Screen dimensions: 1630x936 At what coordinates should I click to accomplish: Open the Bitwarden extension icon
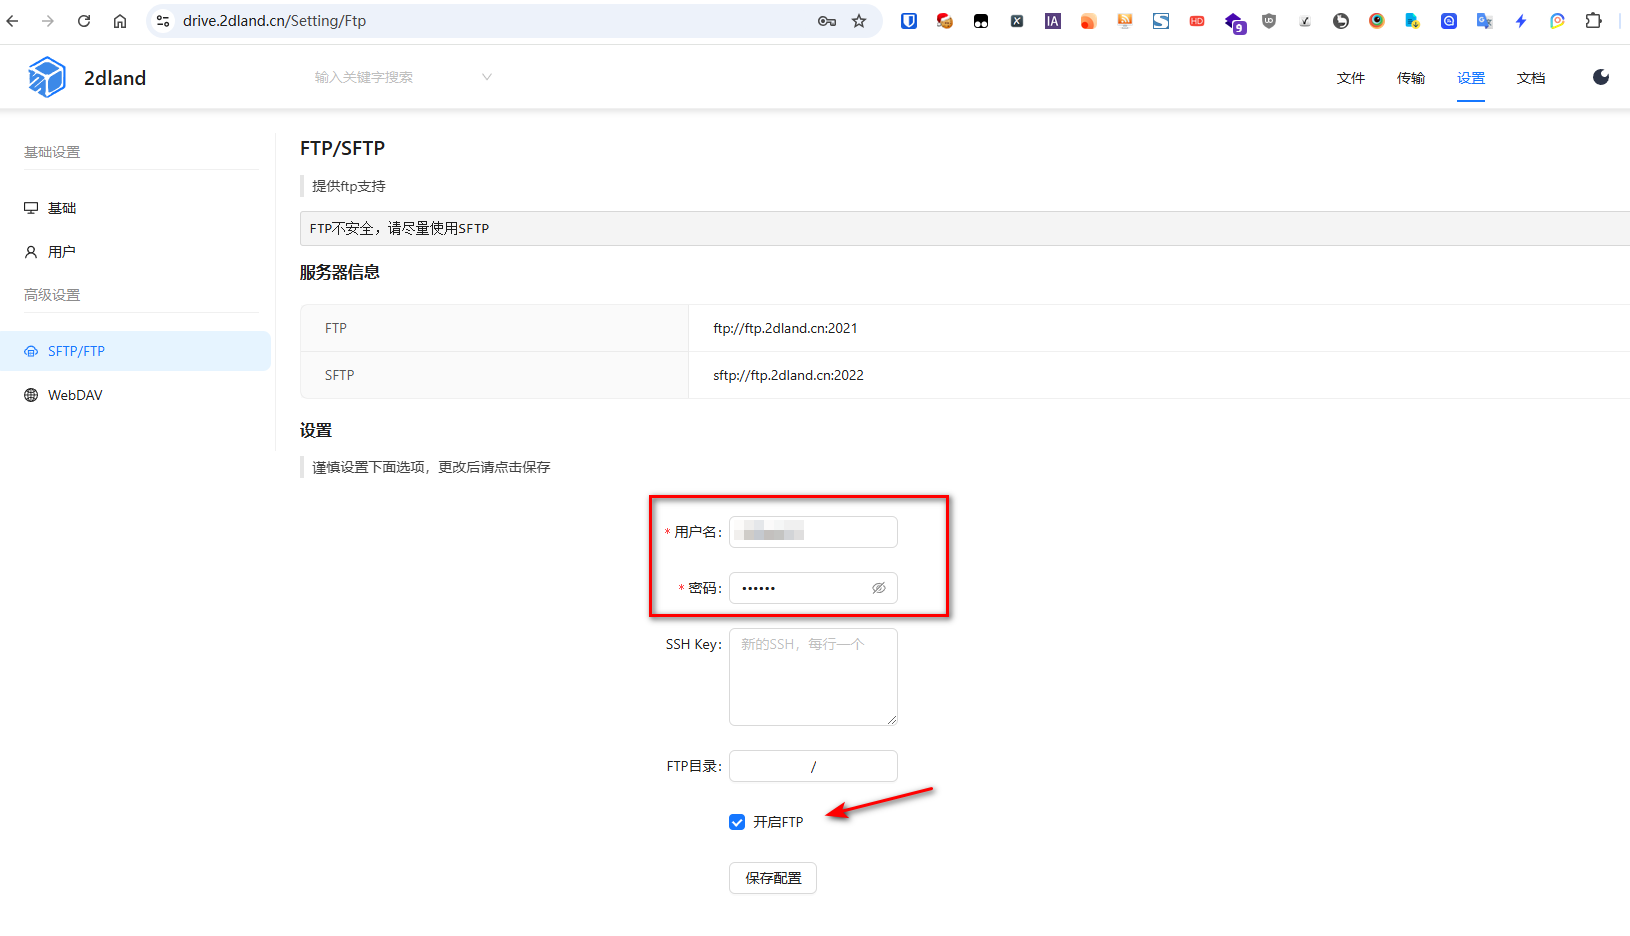[x=908, y=20]
